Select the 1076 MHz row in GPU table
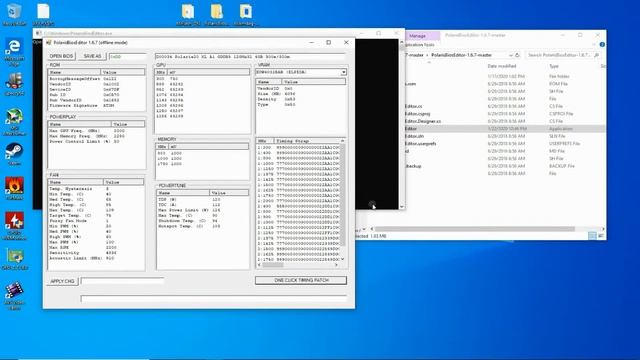Screen dimensions: 640x360 click(202, 95)
